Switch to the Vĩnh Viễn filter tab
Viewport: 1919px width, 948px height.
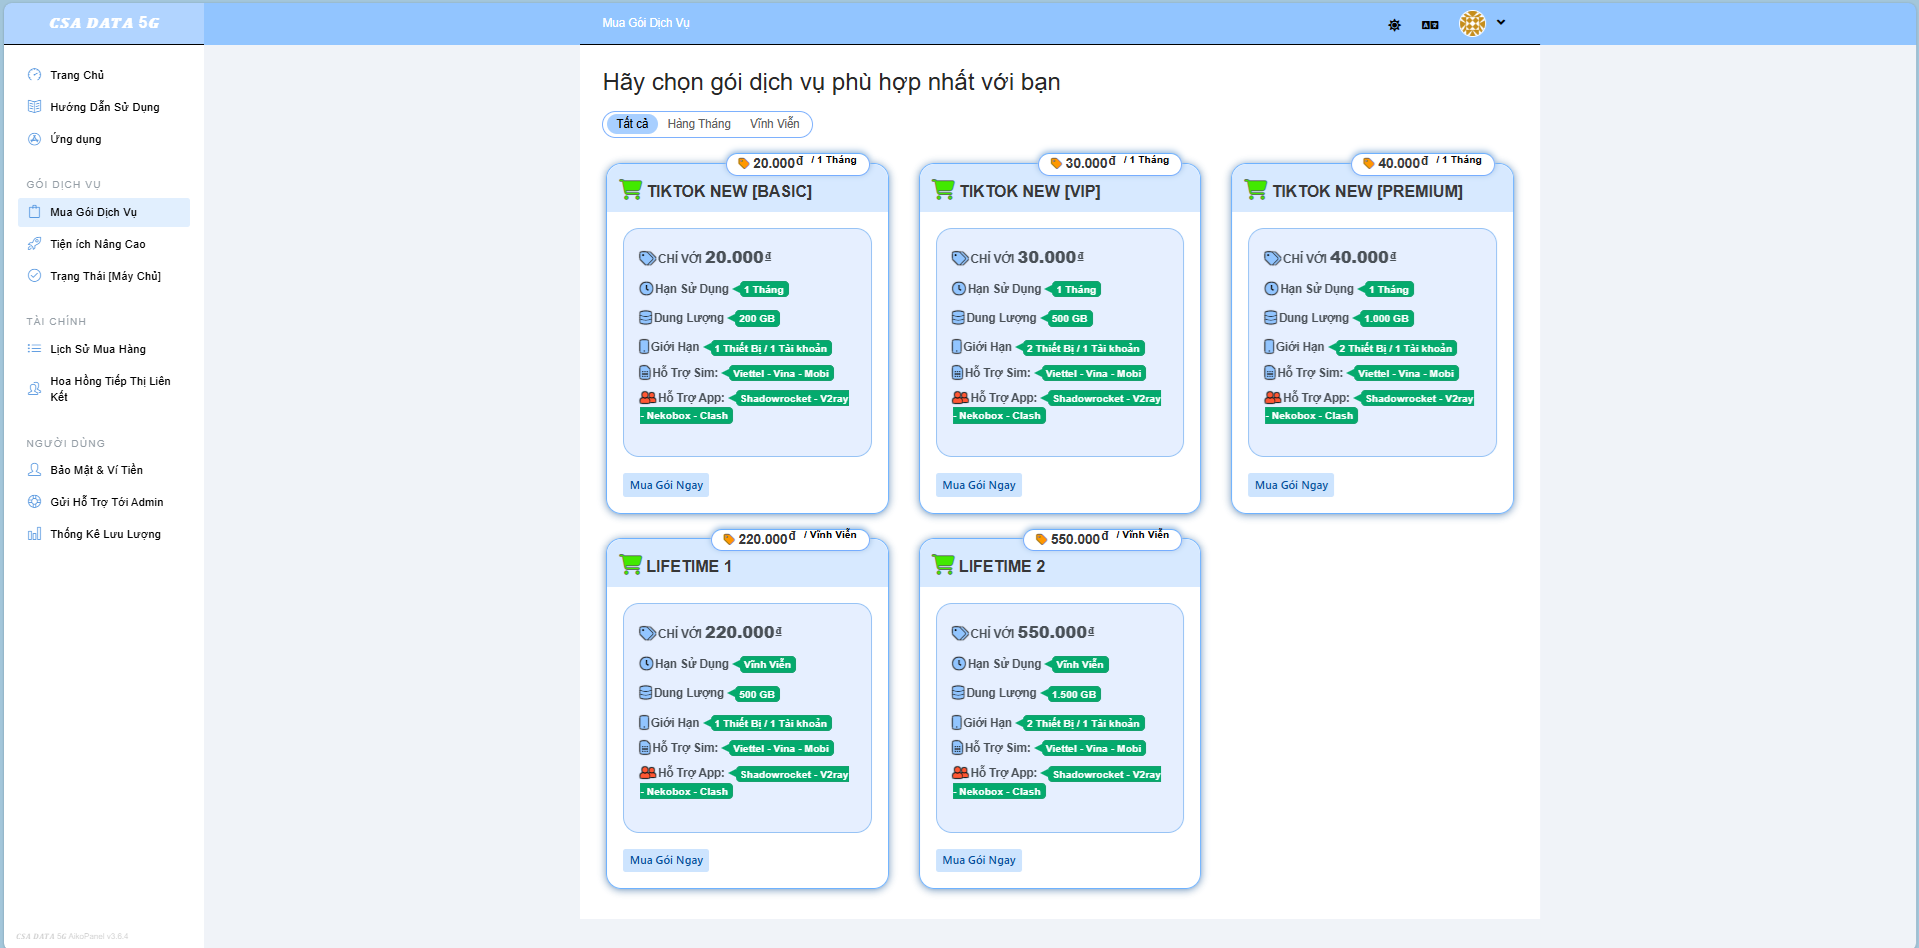tap(774, 124)
